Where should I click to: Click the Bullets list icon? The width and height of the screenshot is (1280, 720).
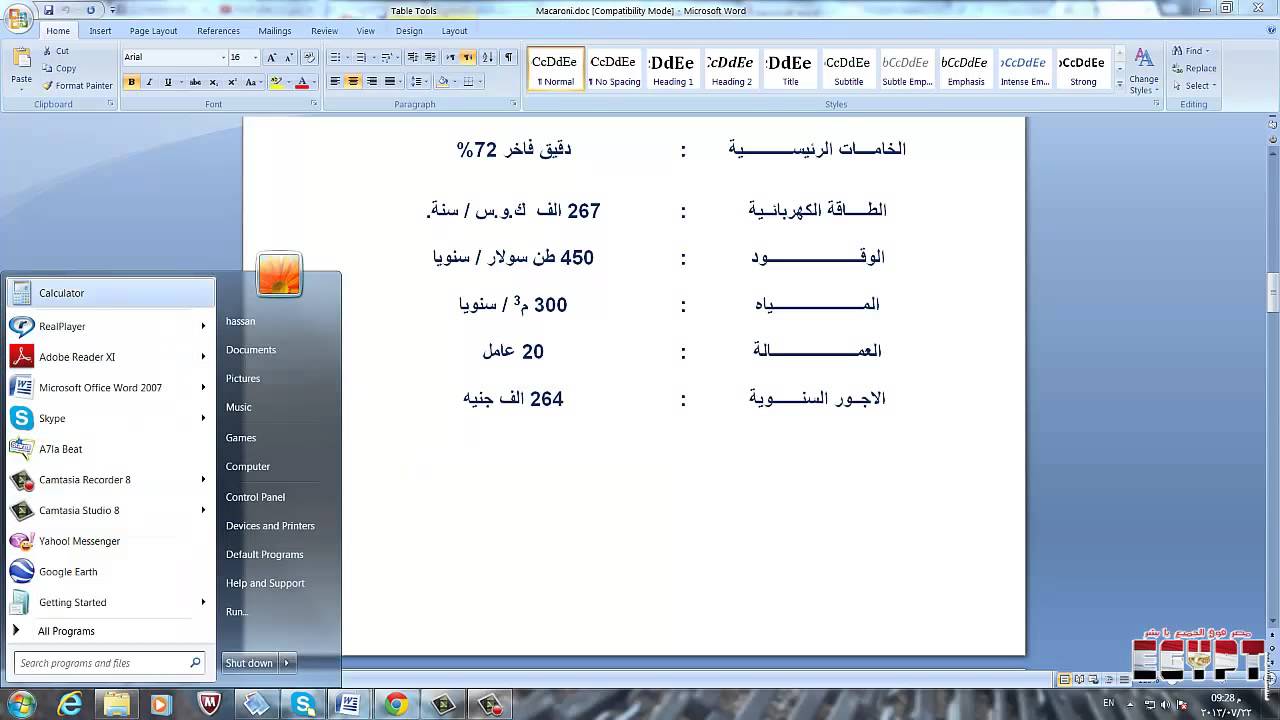pyautogui.click(x=335, y=58)
